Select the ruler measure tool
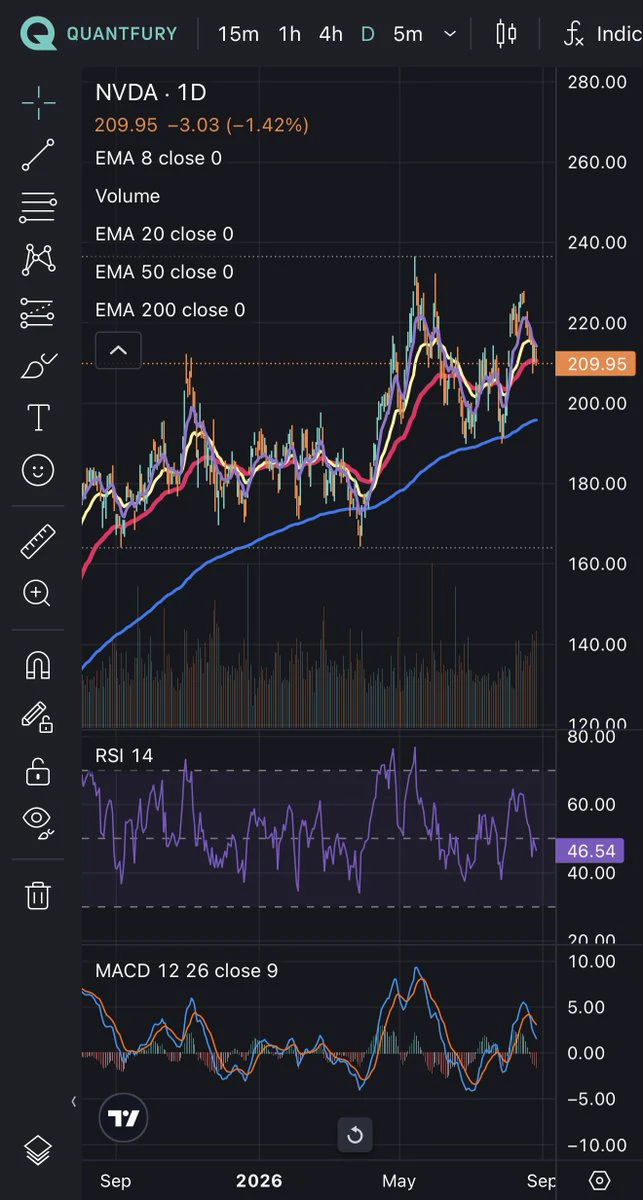This screenshot has width=643, height=1200. pos(38,541)
